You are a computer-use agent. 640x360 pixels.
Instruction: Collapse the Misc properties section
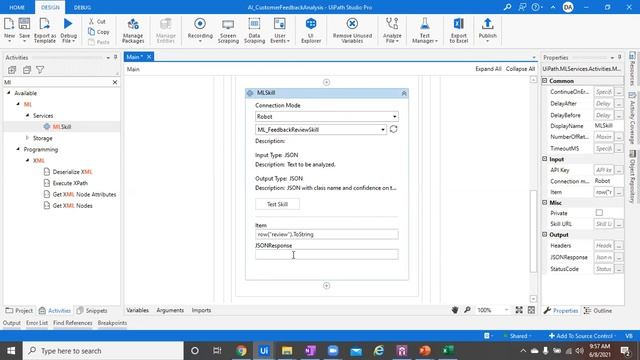tap(544, 202)
